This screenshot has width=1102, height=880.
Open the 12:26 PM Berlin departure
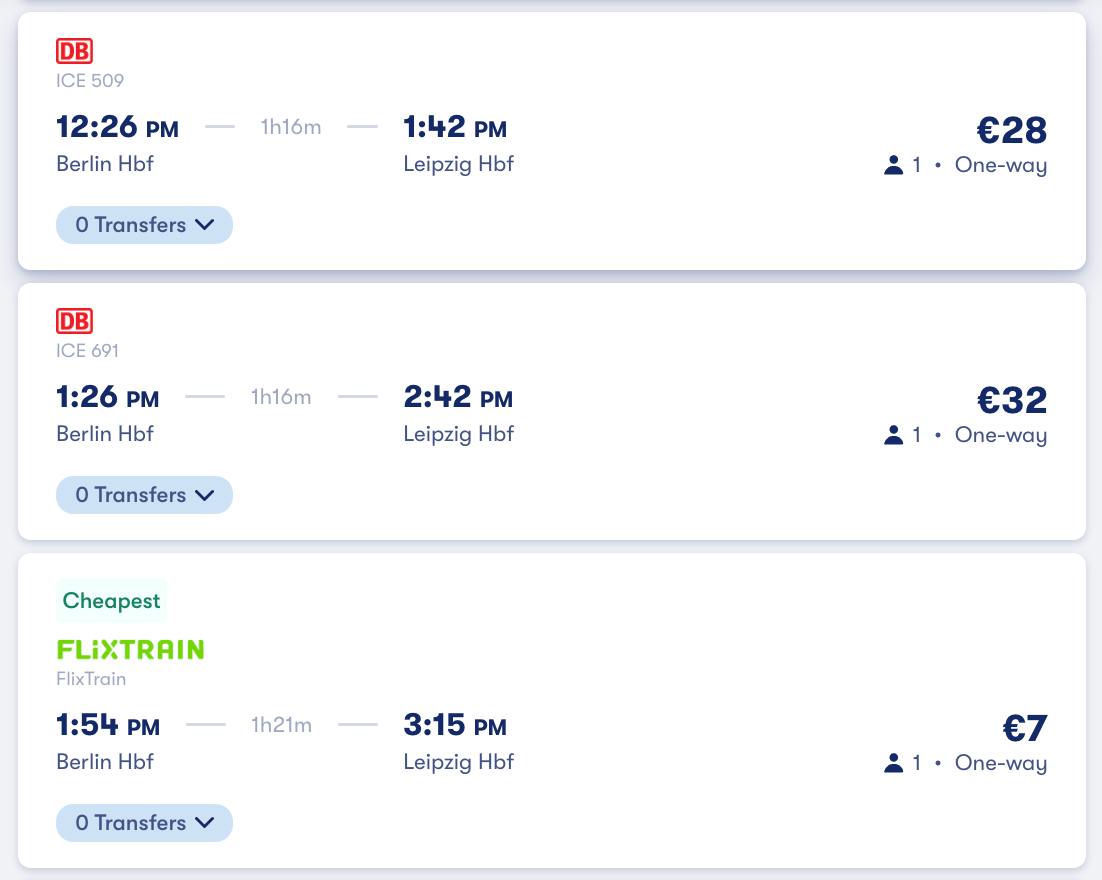pos(117,127)
